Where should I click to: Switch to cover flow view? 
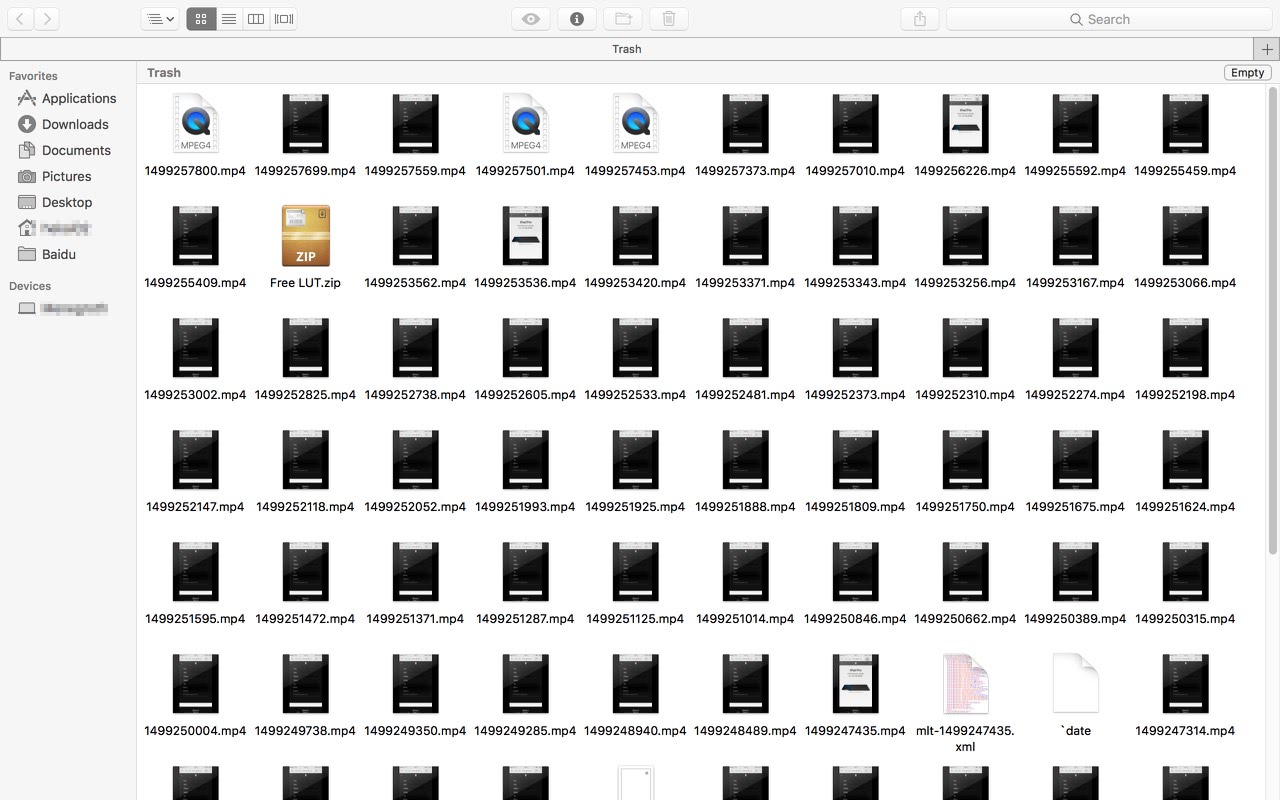click(x=284, y=19)
